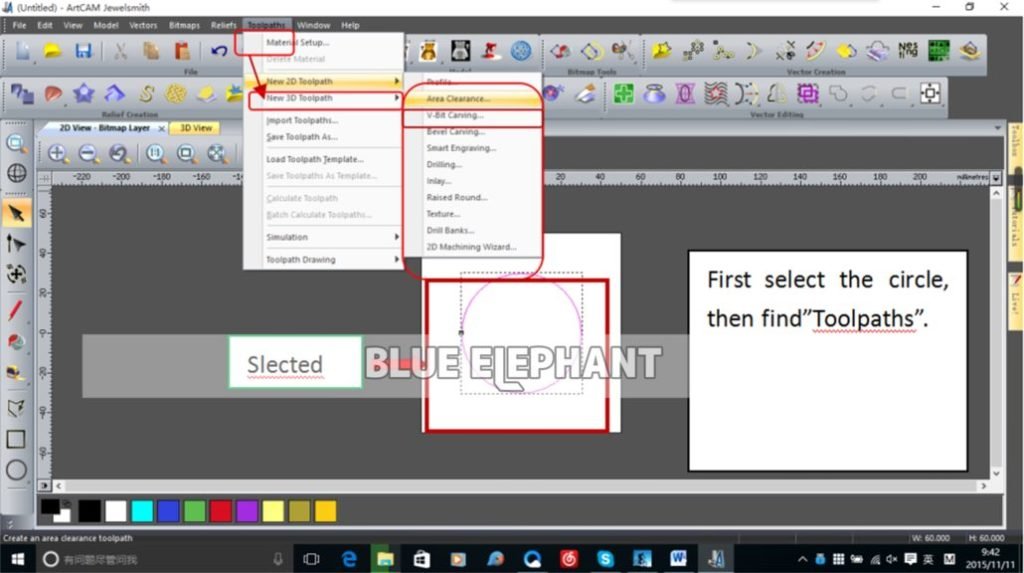Expand the New 3D Toolpath submenu
1024x573 pixels.
tap(324, 98)
